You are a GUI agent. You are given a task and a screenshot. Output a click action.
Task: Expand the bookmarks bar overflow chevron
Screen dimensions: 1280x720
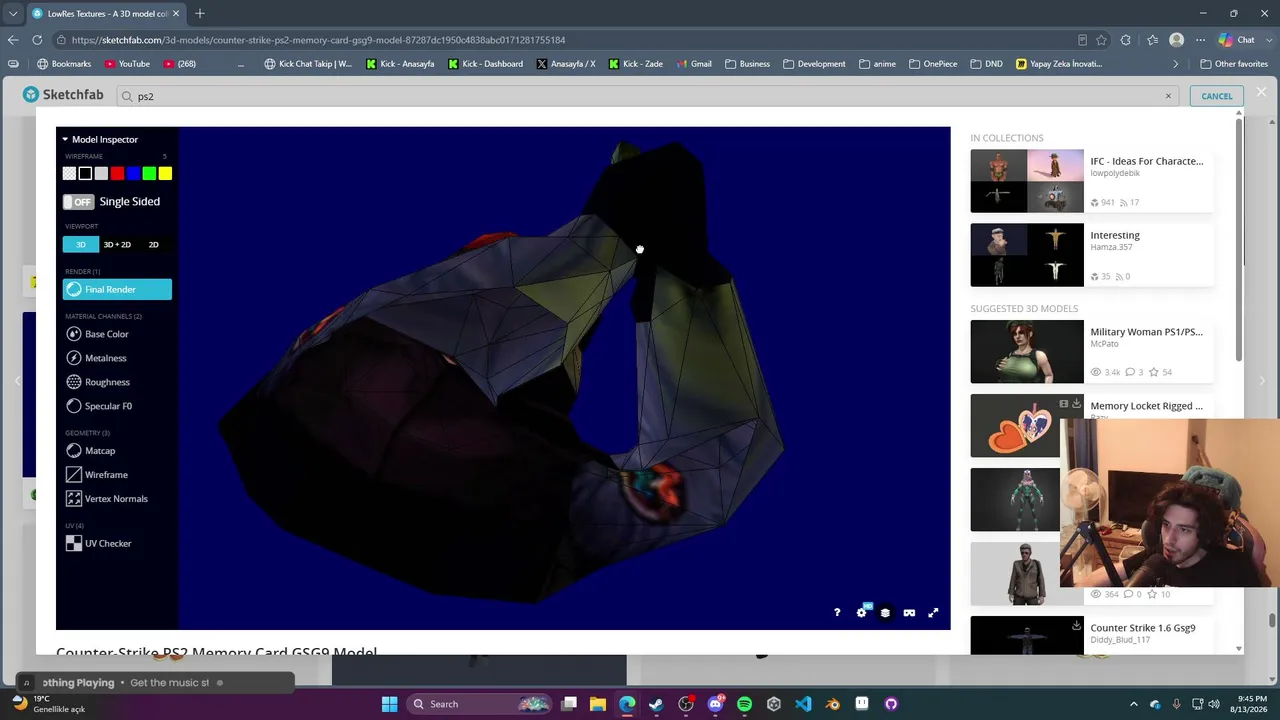coord(1176,64)
